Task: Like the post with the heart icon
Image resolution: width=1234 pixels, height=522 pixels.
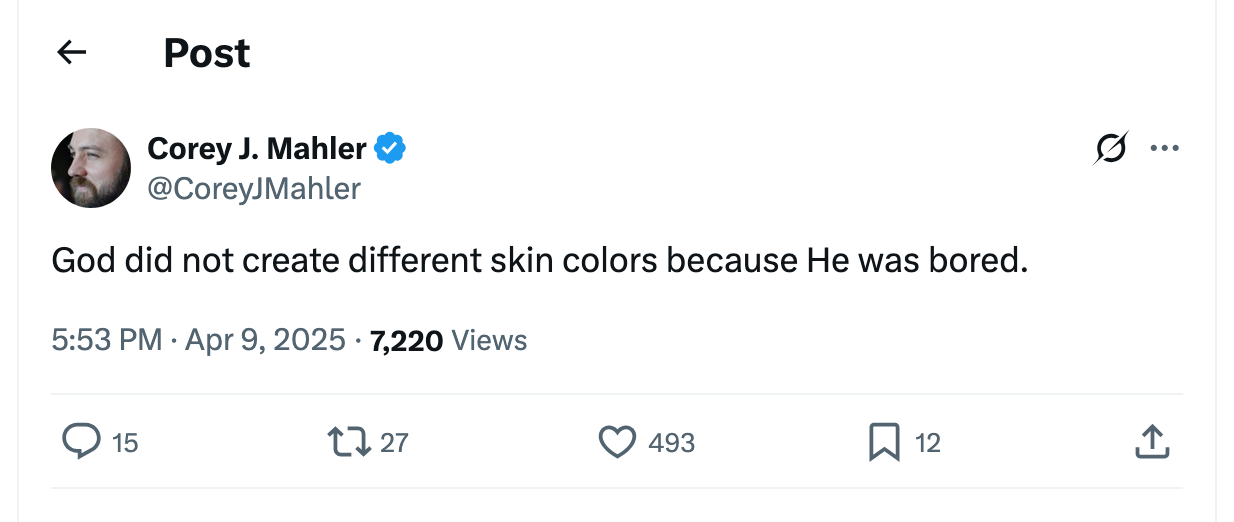Action: pos(617,441)
